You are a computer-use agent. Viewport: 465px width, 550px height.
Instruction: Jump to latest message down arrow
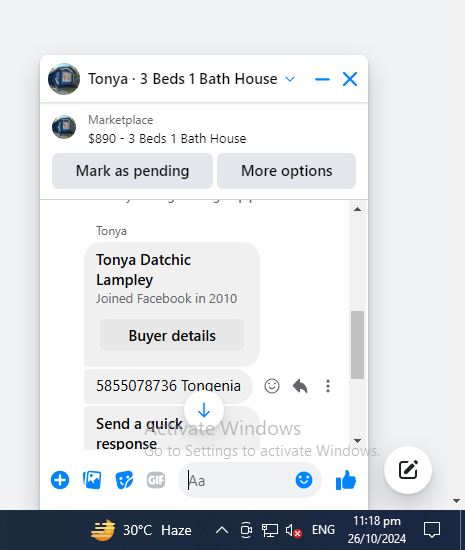pyautogui.click(x=204, y=410)
